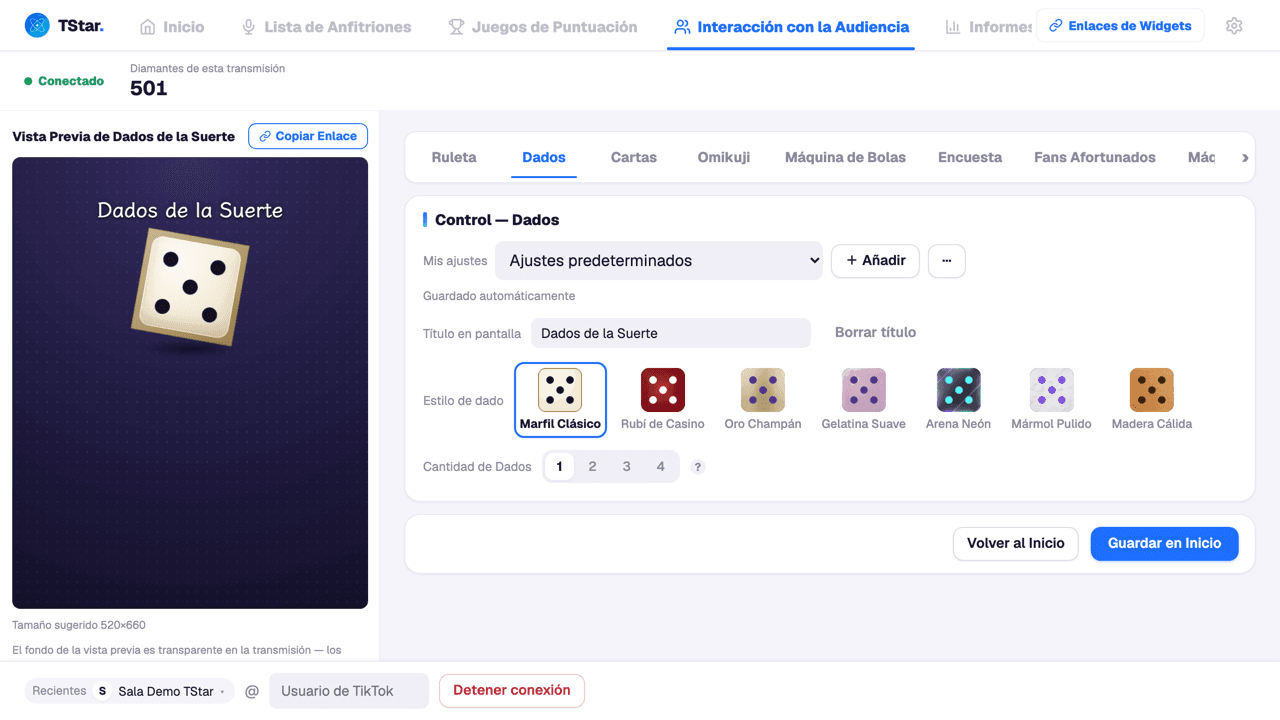Open the settings gear icon
The height and width of the screenshot is (720, 1280).
[x=1234, y=26]
